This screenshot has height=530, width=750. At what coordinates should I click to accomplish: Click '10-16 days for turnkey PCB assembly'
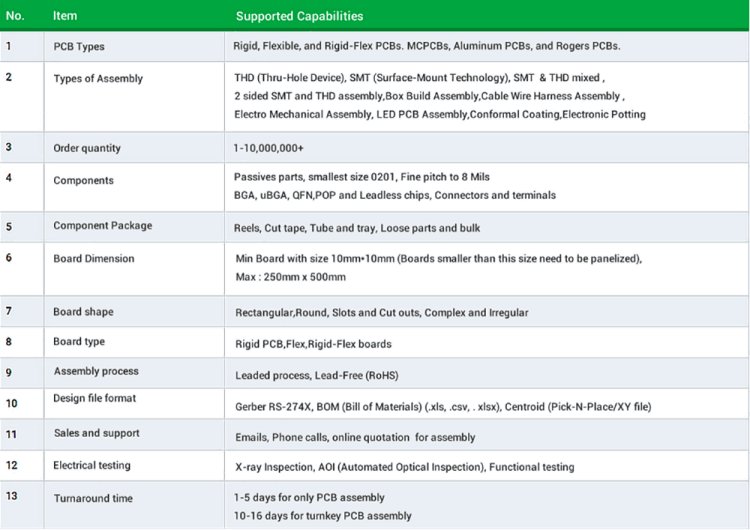tap(322, 516)
